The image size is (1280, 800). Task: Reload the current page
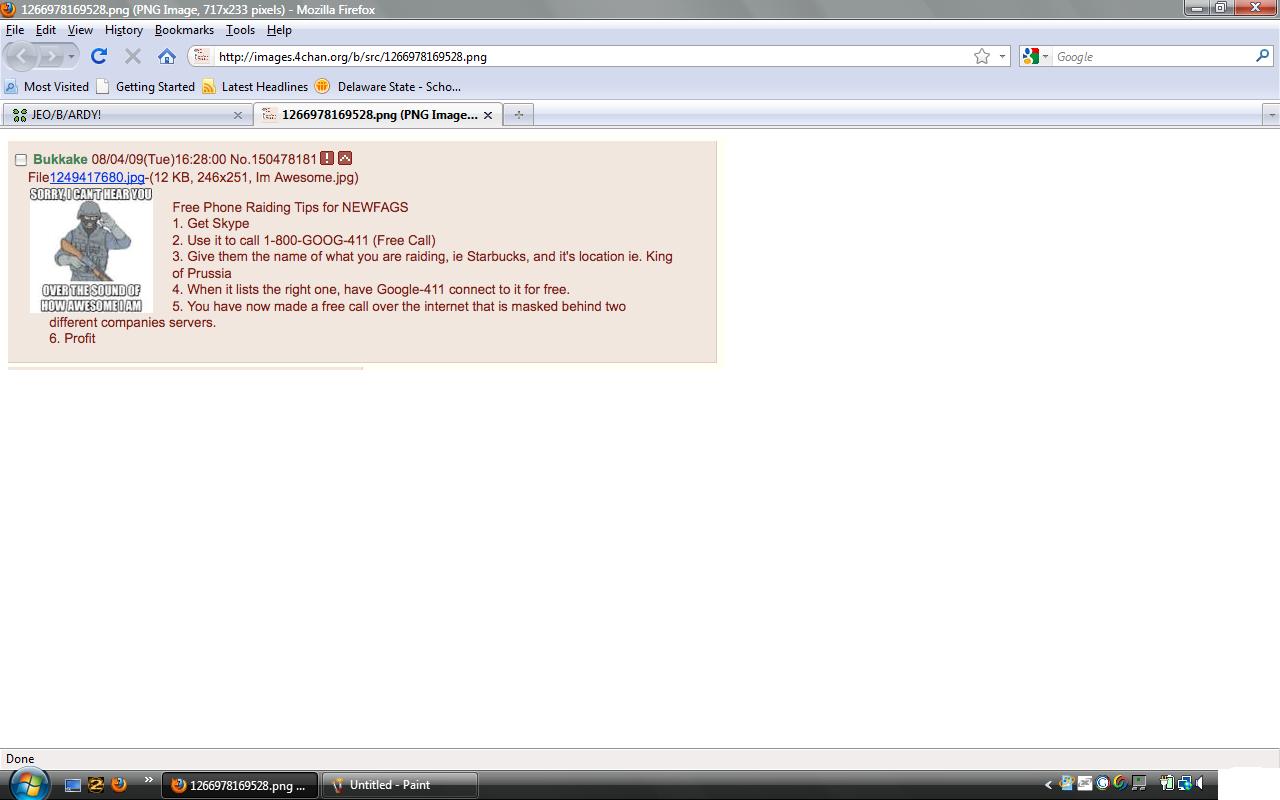tap(98, 56)
